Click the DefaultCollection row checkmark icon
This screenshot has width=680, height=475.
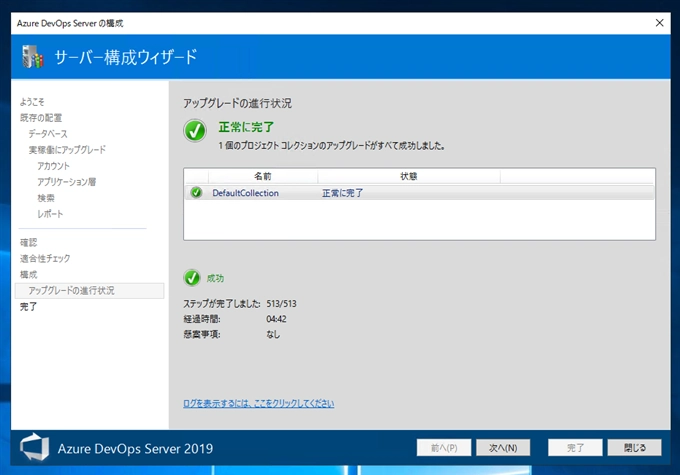click(196, 193)
